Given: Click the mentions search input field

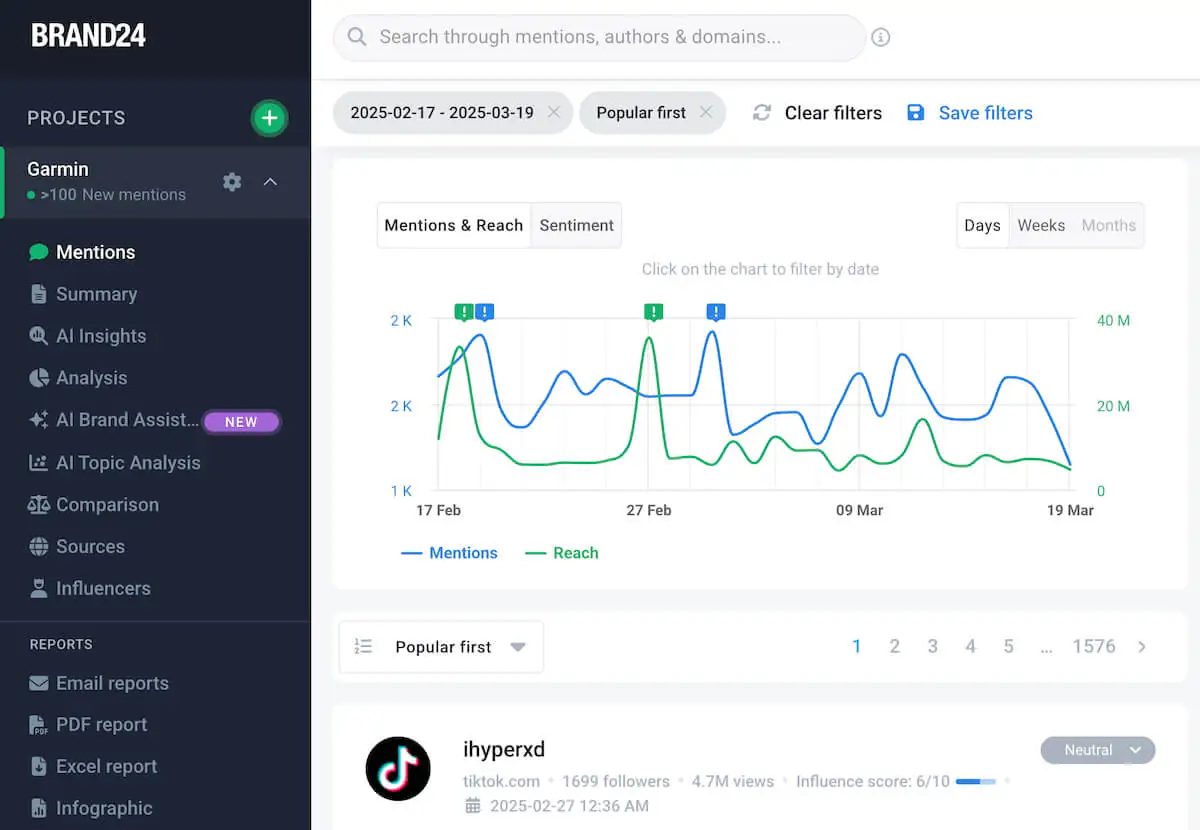Looking at the screenshot, I should (598, 37).
